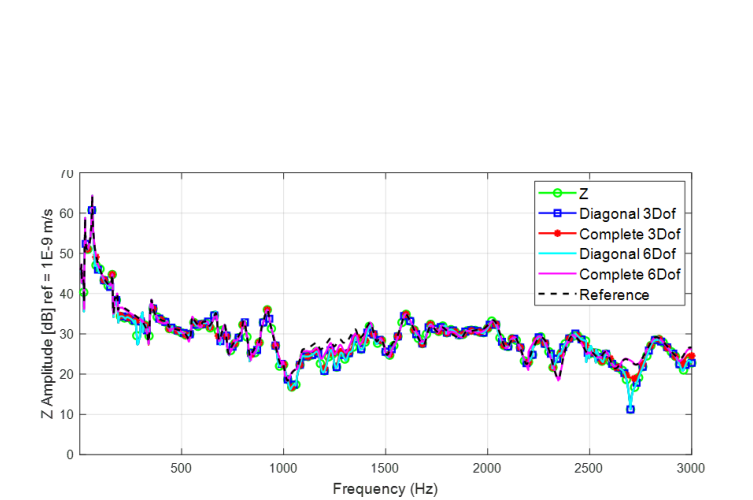Click the magenta line sample for Complete 6Dof
The height and width of the screenshot is (500, 753).
pos(557,274)
